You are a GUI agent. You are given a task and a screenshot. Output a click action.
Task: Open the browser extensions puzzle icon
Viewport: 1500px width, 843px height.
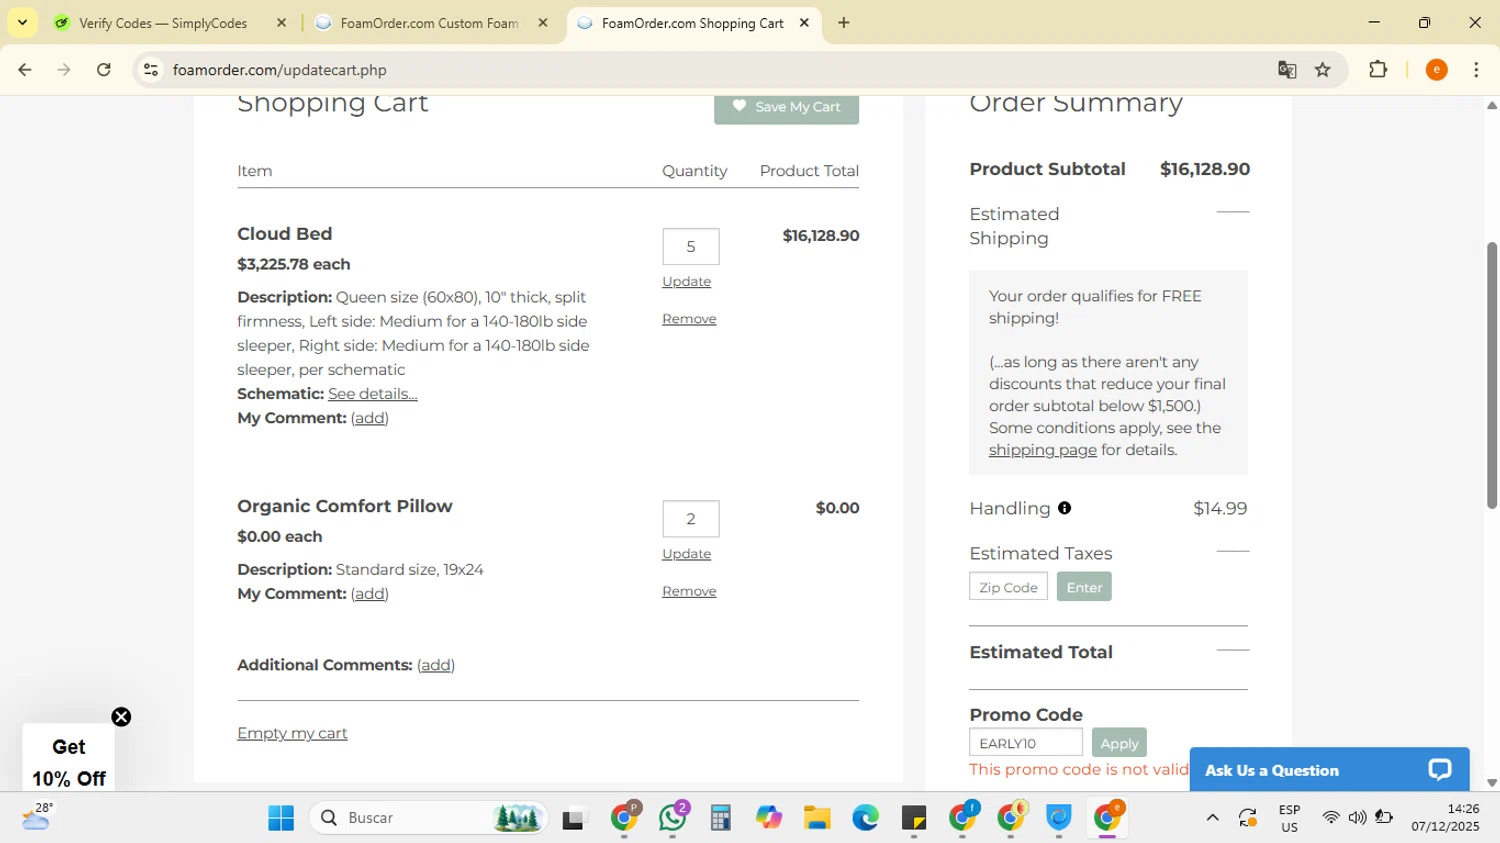[1378, 70]
